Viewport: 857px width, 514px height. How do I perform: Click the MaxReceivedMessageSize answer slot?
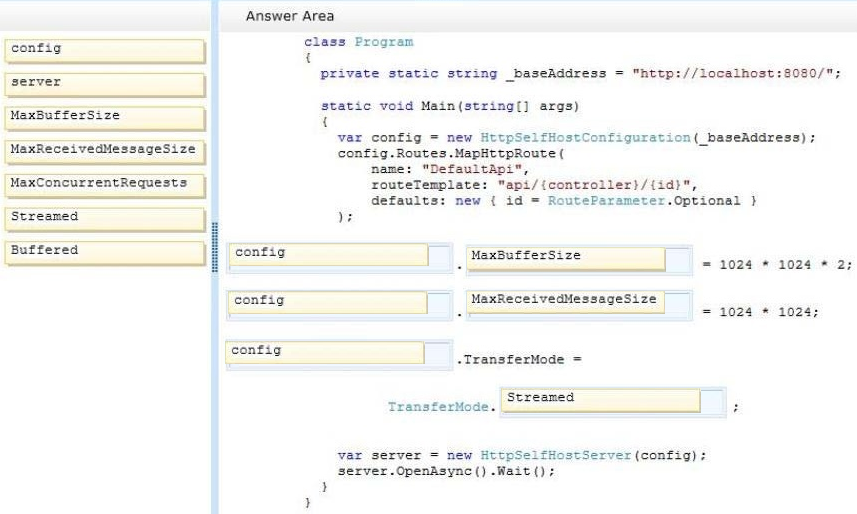click(x=579, y=305)
